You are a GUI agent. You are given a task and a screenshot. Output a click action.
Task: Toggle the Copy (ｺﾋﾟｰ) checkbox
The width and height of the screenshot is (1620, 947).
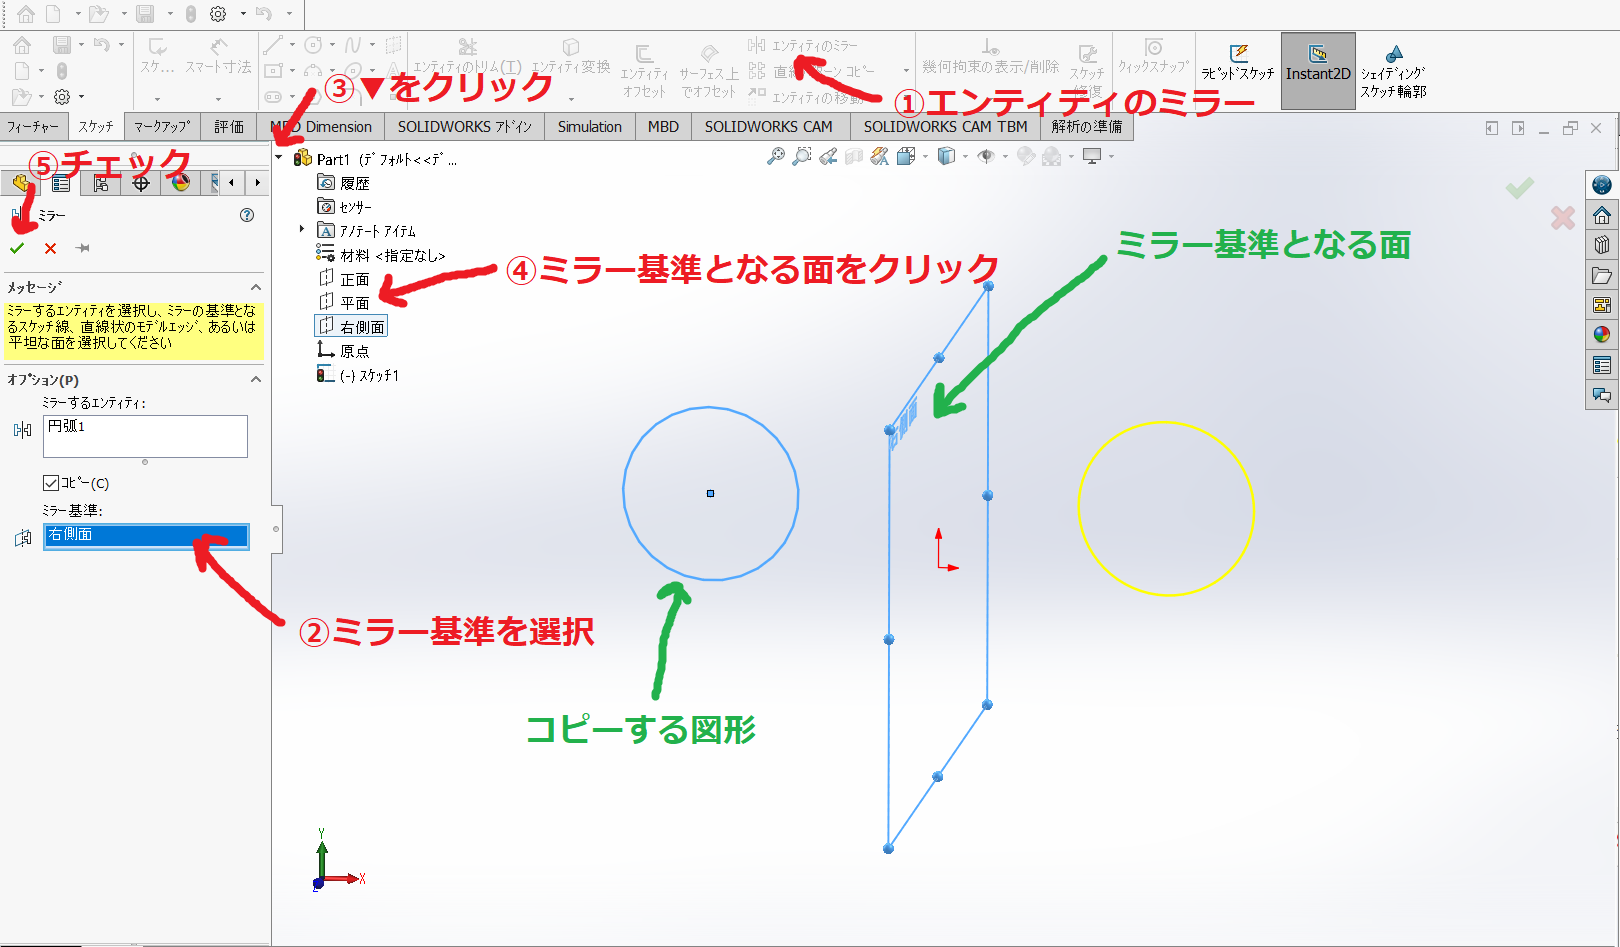51,483
